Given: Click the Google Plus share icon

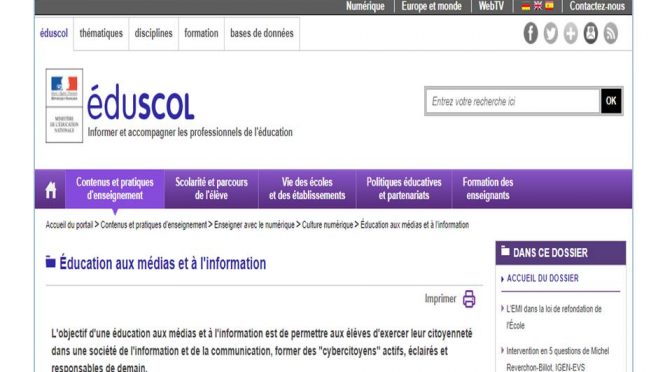Looking at the screenshot, I should coord(570,33).
